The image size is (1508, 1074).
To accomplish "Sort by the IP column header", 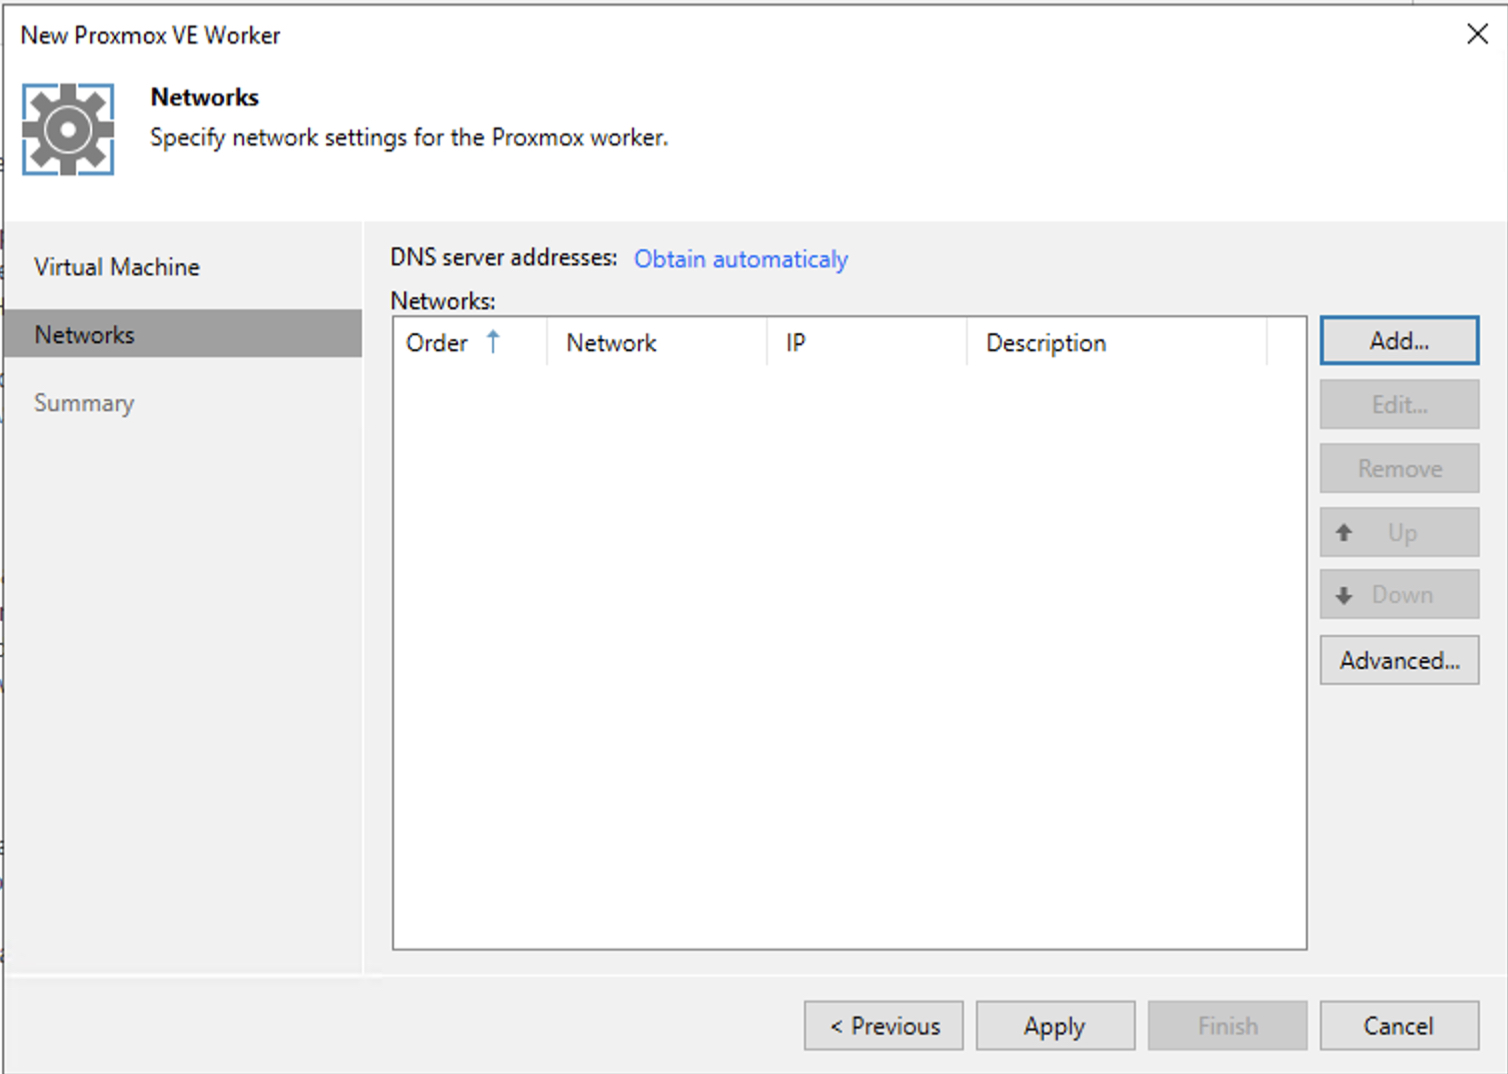I will pyautogui.click(x=796, y=343).
